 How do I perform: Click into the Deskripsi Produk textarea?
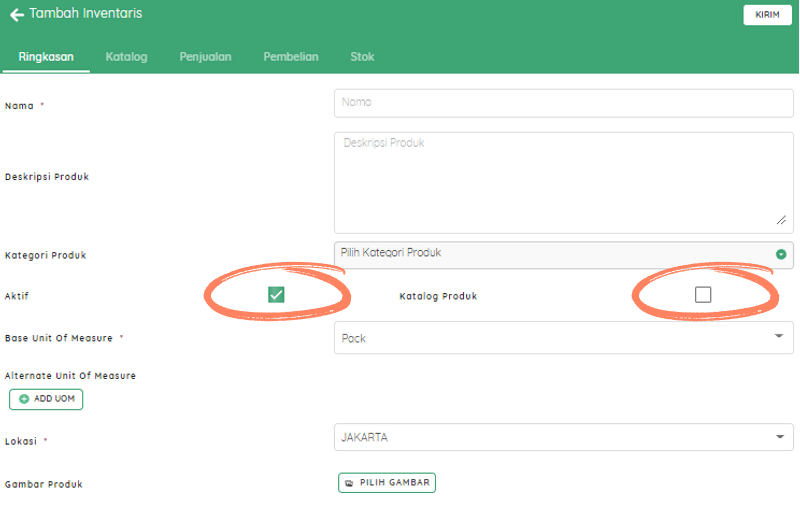(x=564, y=183)
